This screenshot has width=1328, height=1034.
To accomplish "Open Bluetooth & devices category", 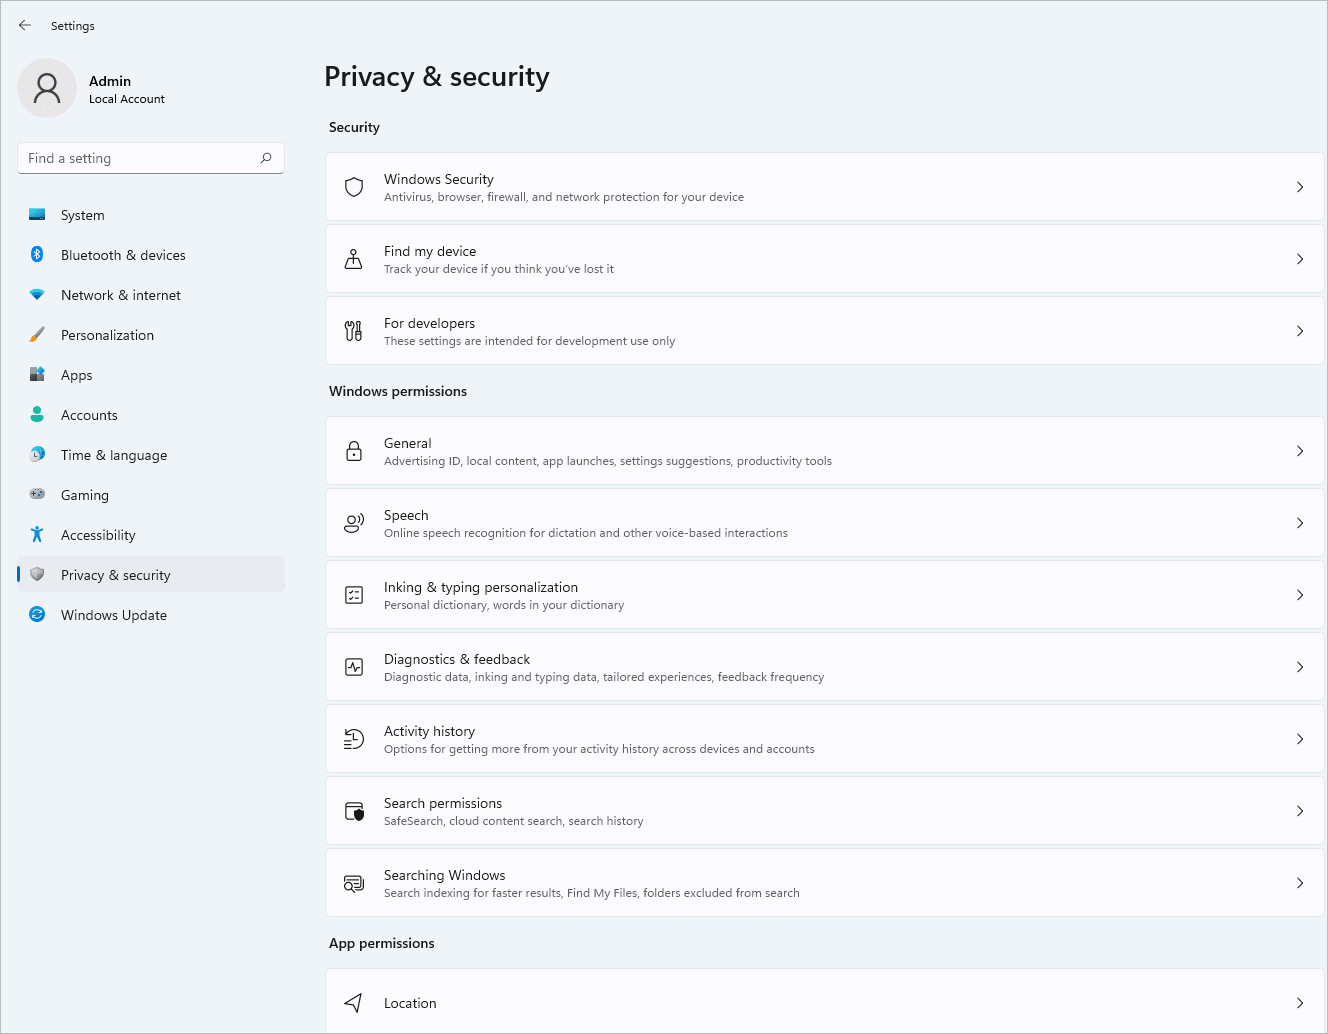I will tap(151, 255).
